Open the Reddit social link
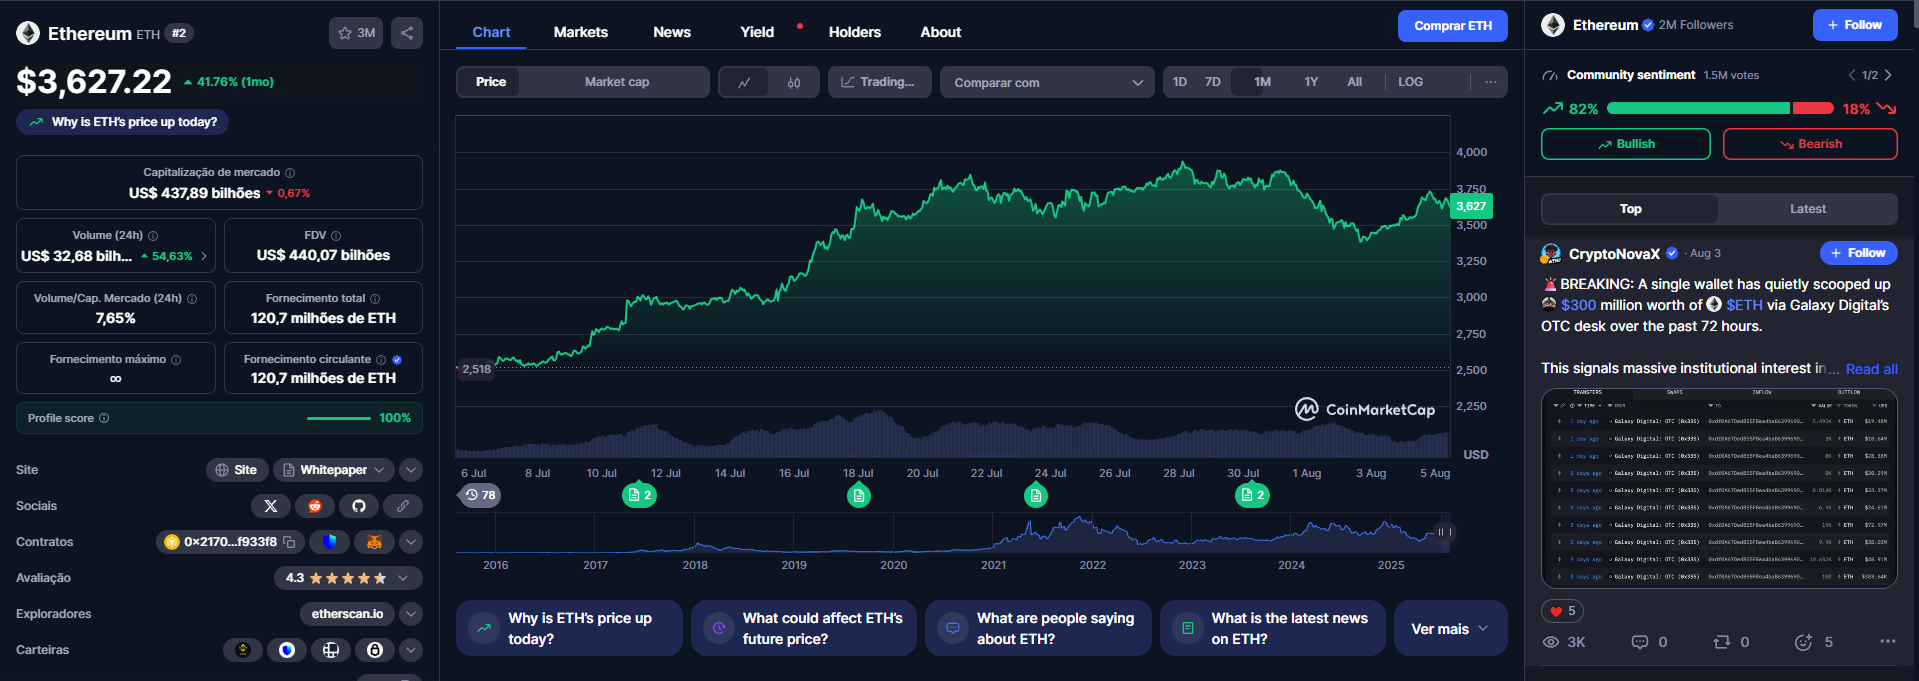This screenshot has width=1919, height=681. coord(315,506)
